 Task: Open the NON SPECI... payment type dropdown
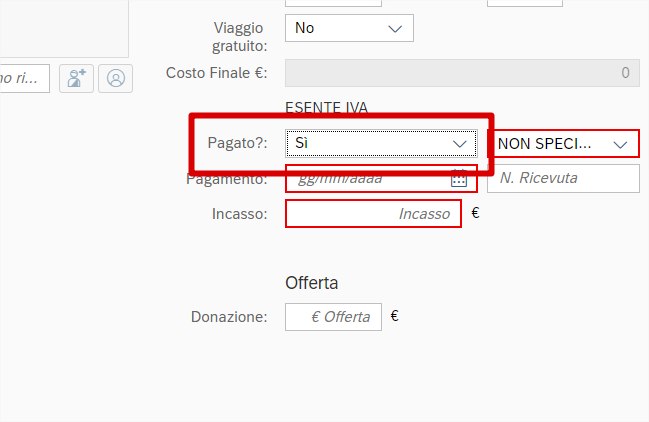(x=563, y=143)
